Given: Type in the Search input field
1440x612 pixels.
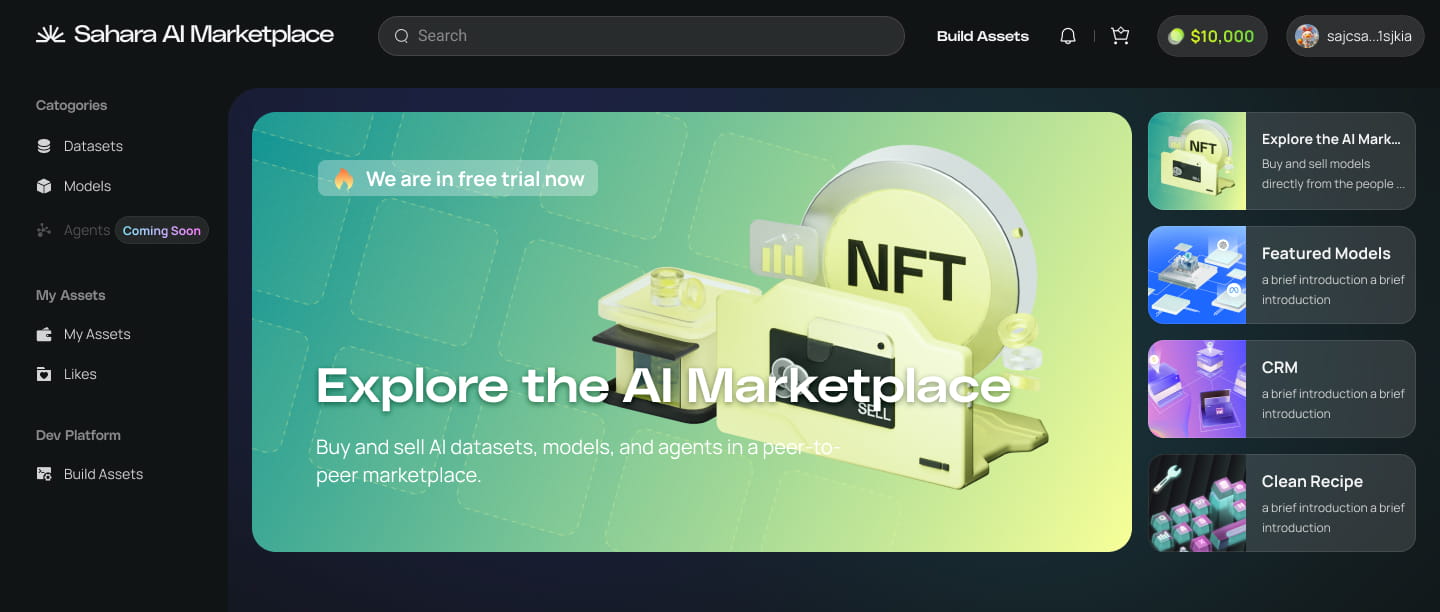Looking at the screenshot, I should pos(650,36).
